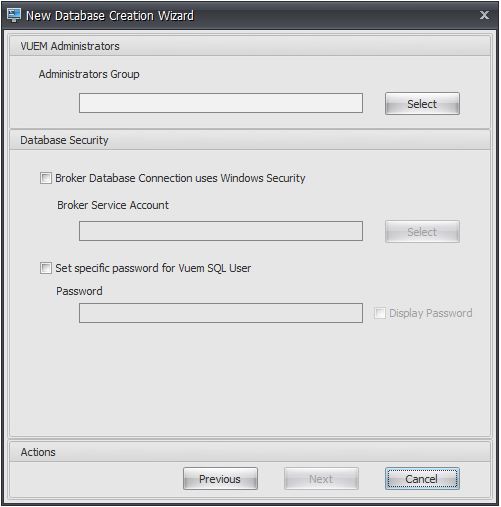This screenshot has height=507, width=501.
Task: Click the Password label text
Action: (79, 291)
